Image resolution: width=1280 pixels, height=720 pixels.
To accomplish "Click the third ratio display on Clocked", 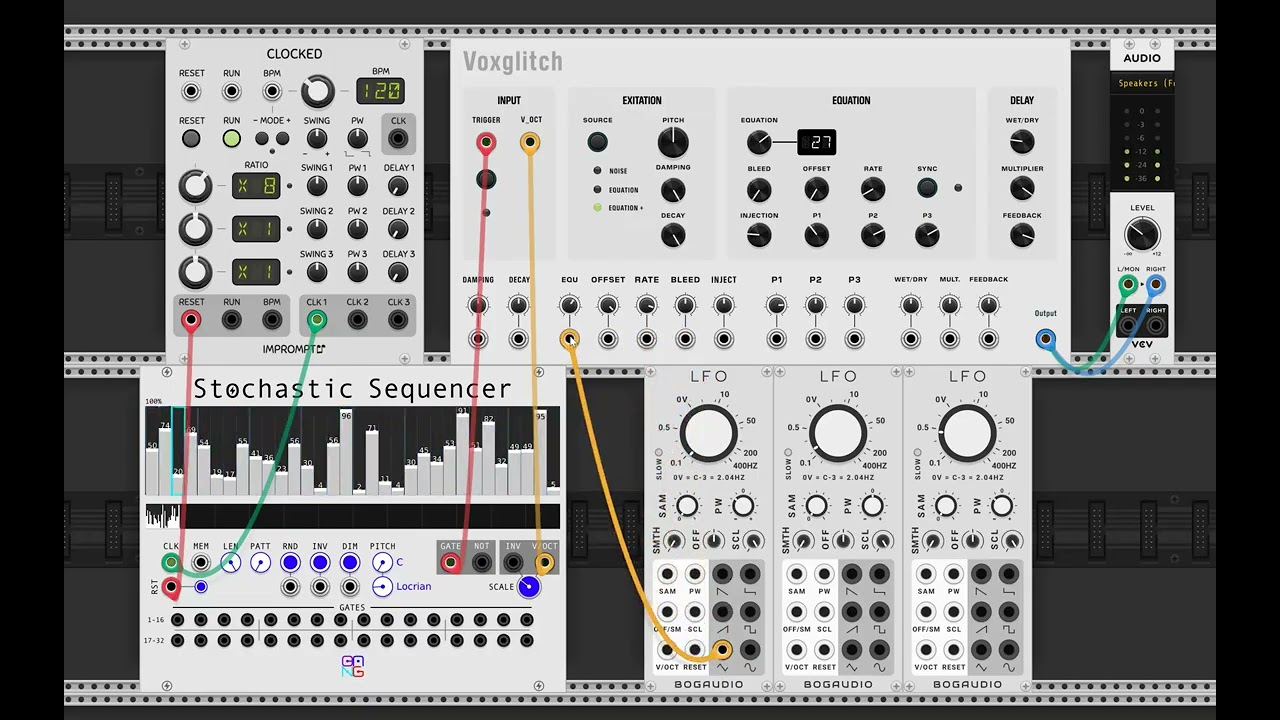I will coord(256,272).
